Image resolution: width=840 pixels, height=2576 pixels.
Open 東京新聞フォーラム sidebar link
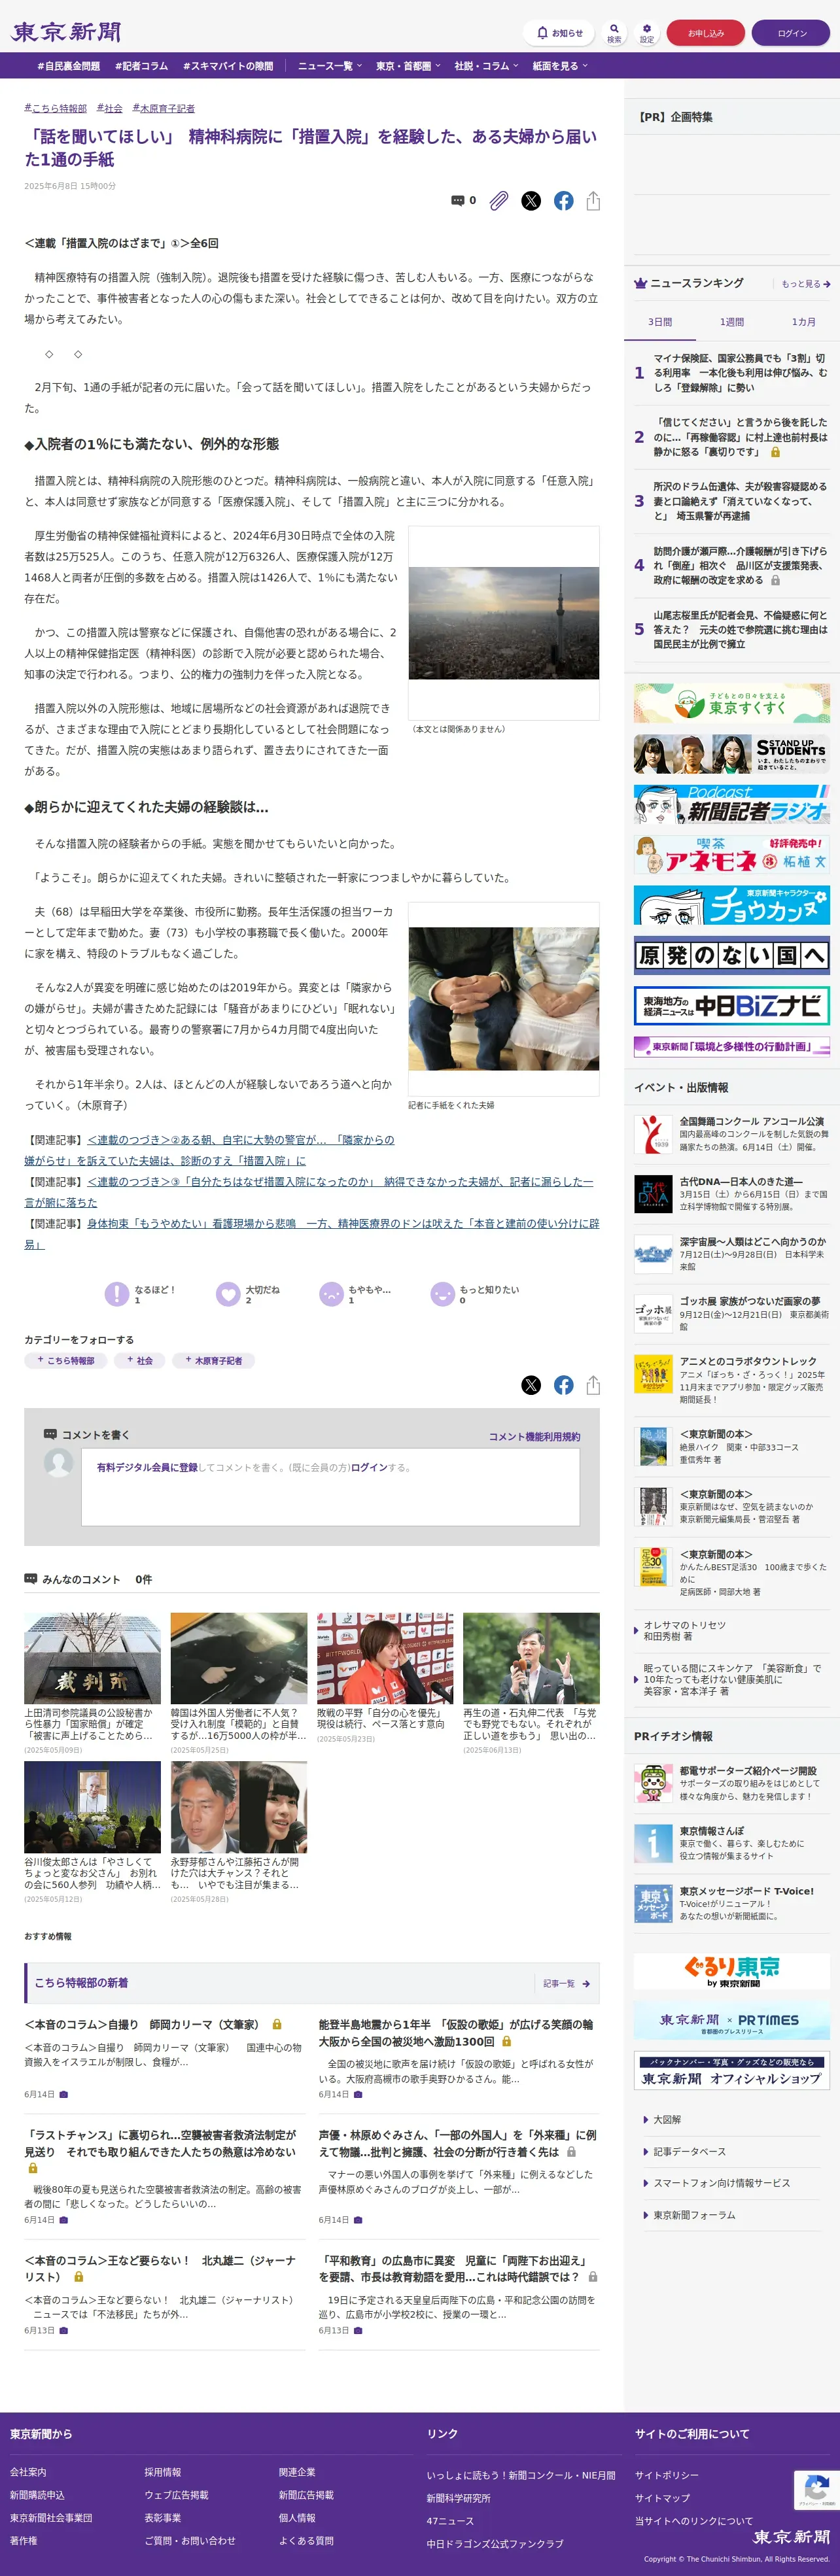694,2215
